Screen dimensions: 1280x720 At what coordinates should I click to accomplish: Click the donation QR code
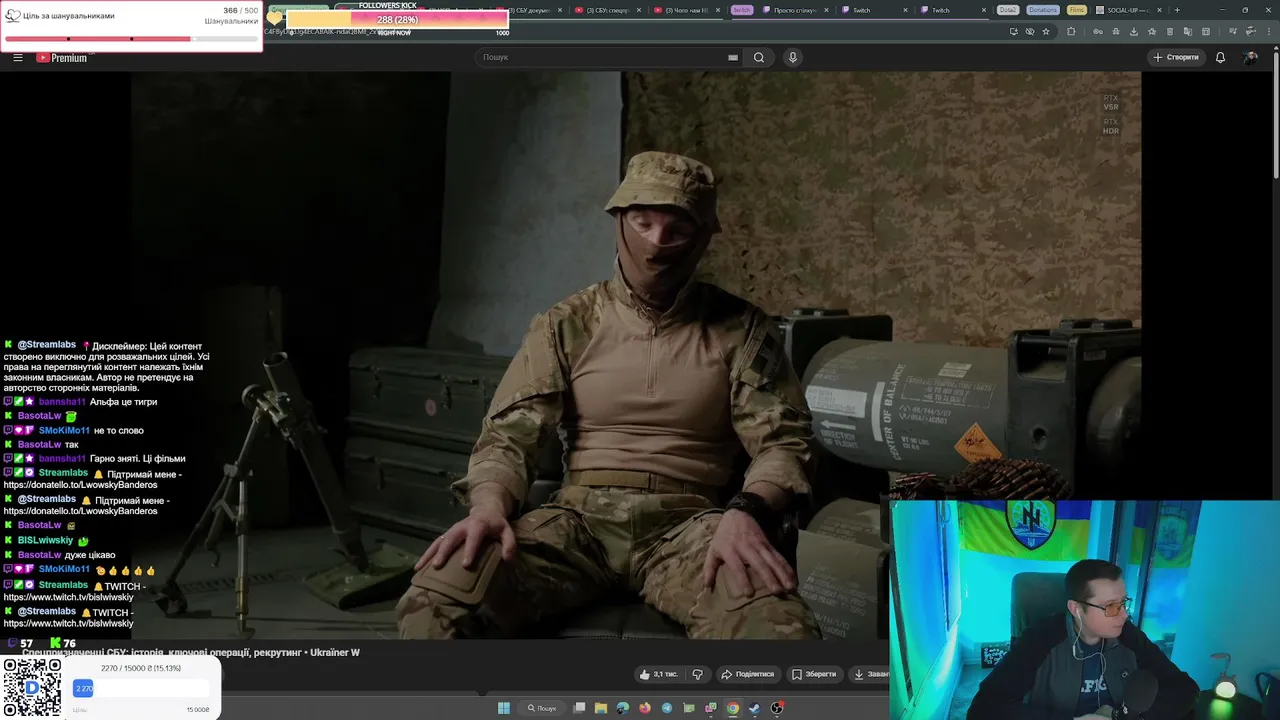coord(31,688)
